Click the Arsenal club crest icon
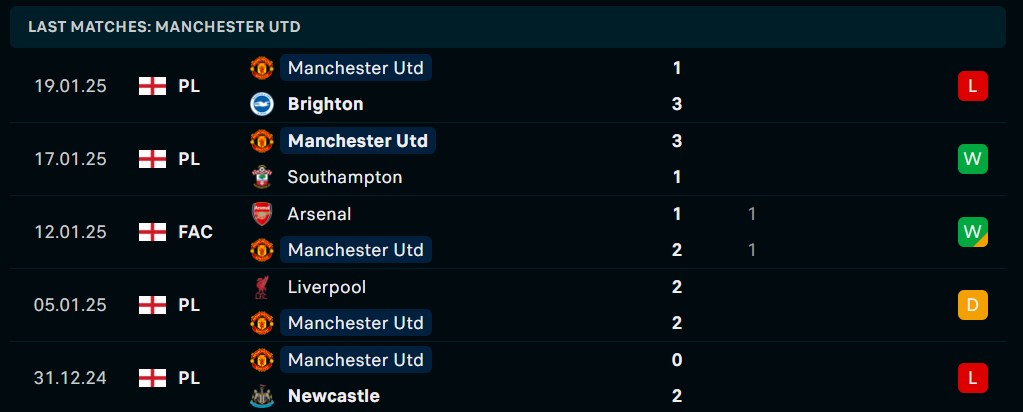This screenshot has height=412, width=1023. click(262, 214)
